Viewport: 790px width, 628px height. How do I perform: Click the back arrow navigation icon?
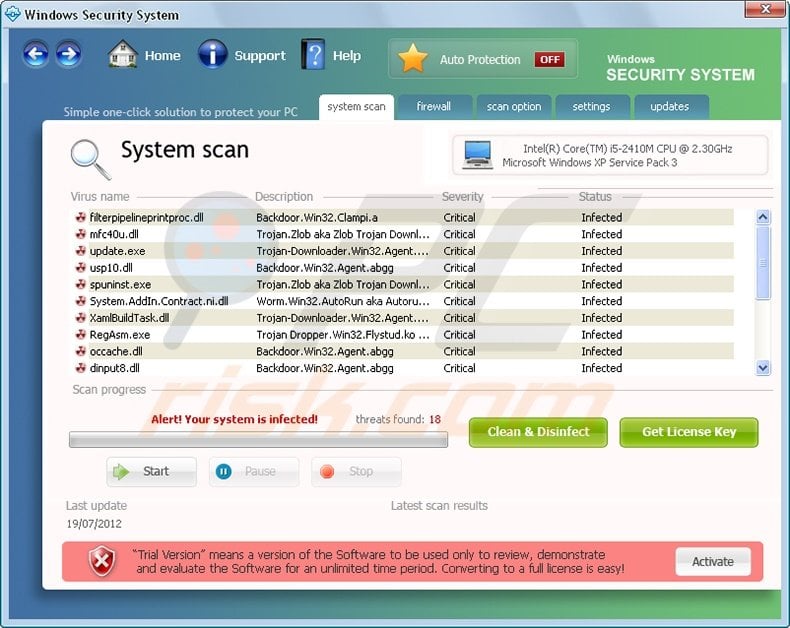[35, 53]
